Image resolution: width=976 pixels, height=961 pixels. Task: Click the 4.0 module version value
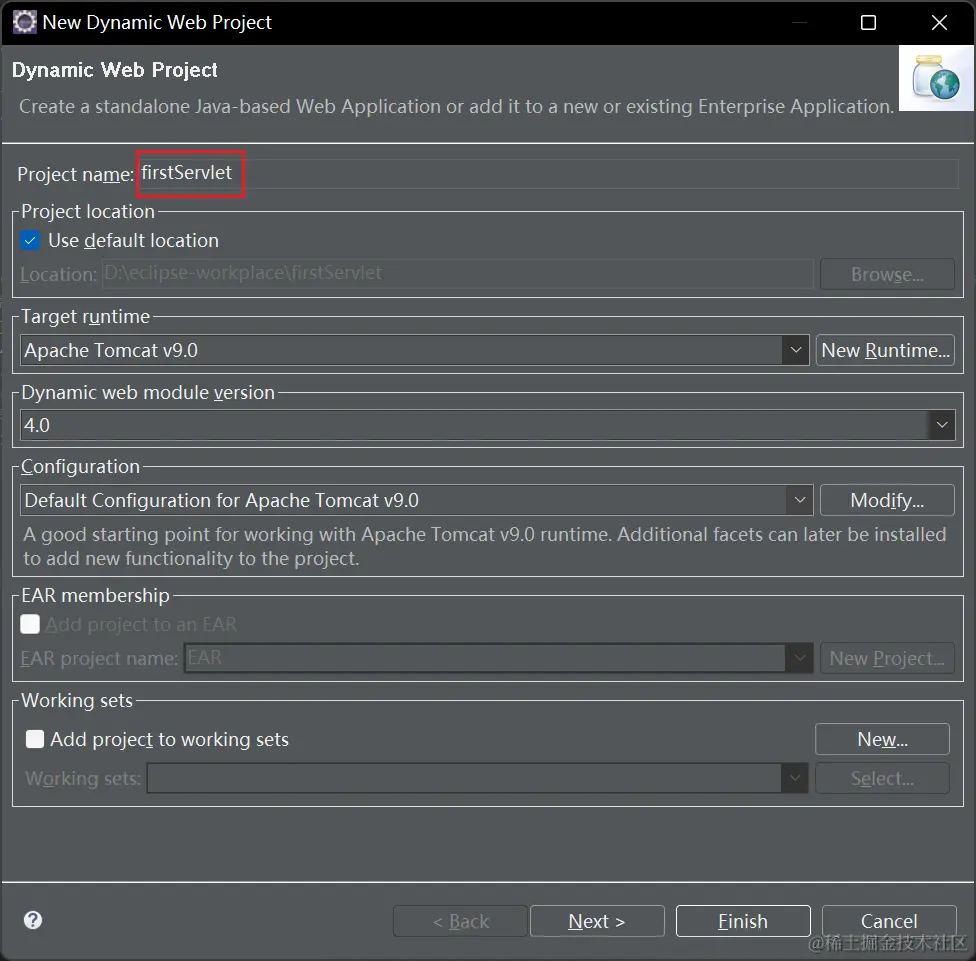pyautogui.click(x=37, y=425)
